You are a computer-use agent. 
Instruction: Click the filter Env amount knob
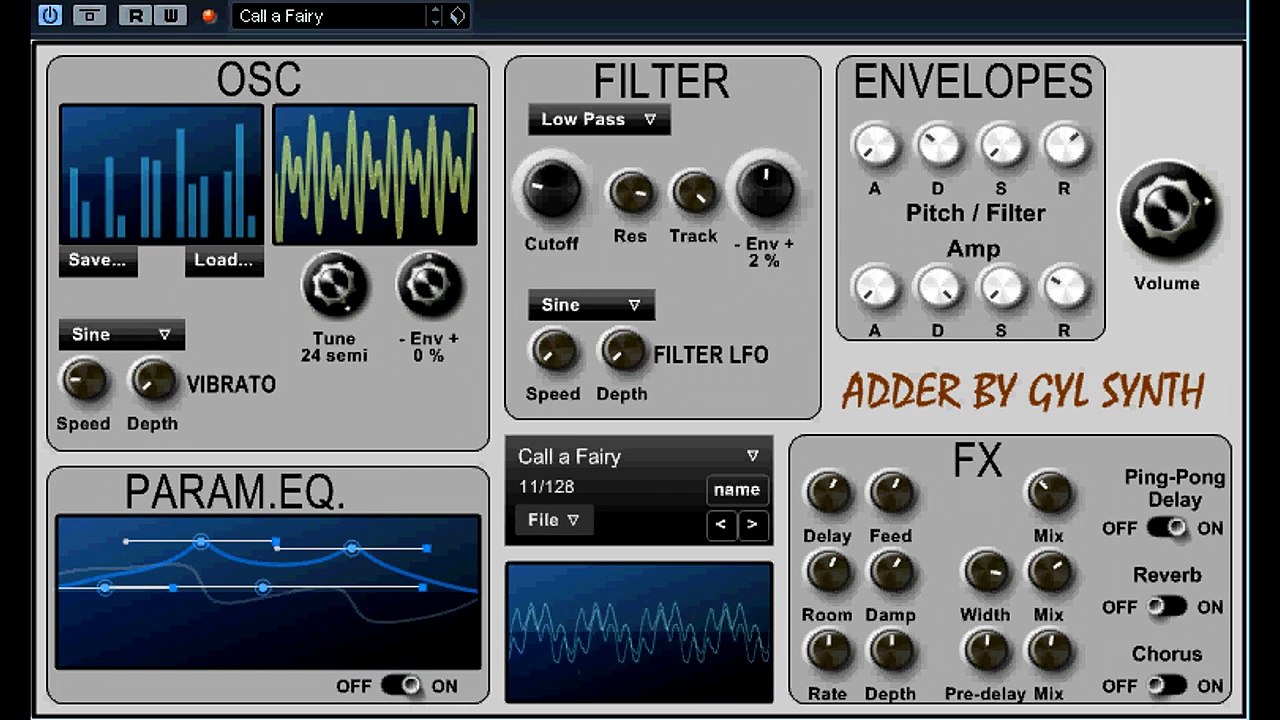[x=766, y=187]
